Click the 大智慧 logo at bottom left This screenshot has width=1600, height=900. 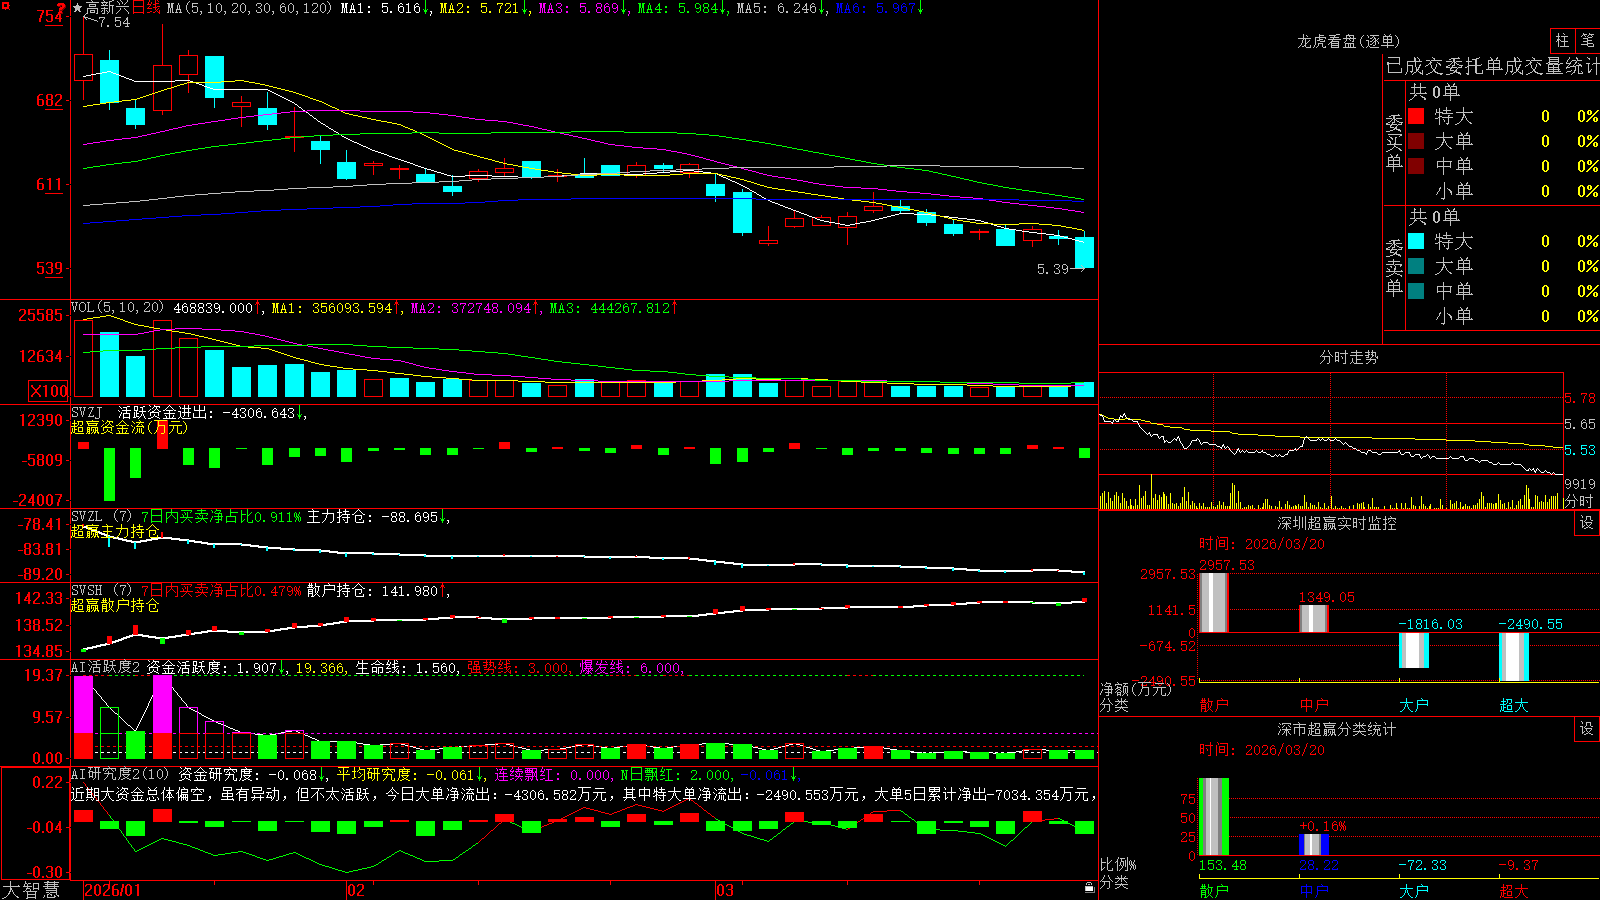31,890
